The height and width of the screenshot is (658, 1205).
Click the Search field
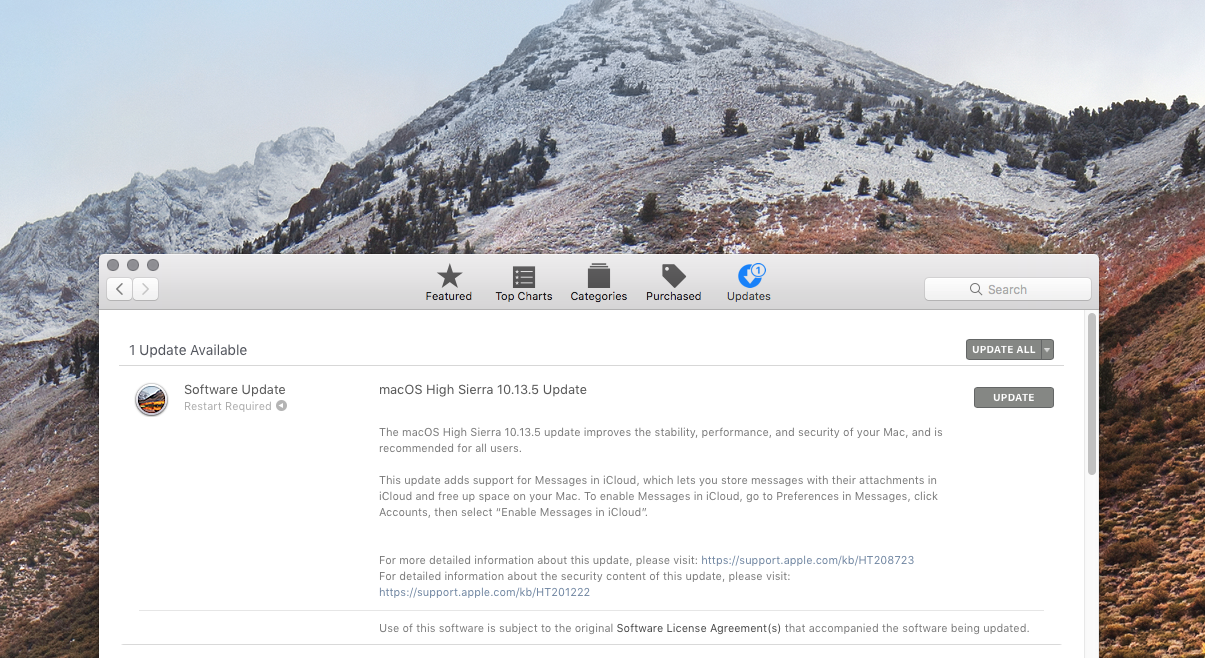1007,289
